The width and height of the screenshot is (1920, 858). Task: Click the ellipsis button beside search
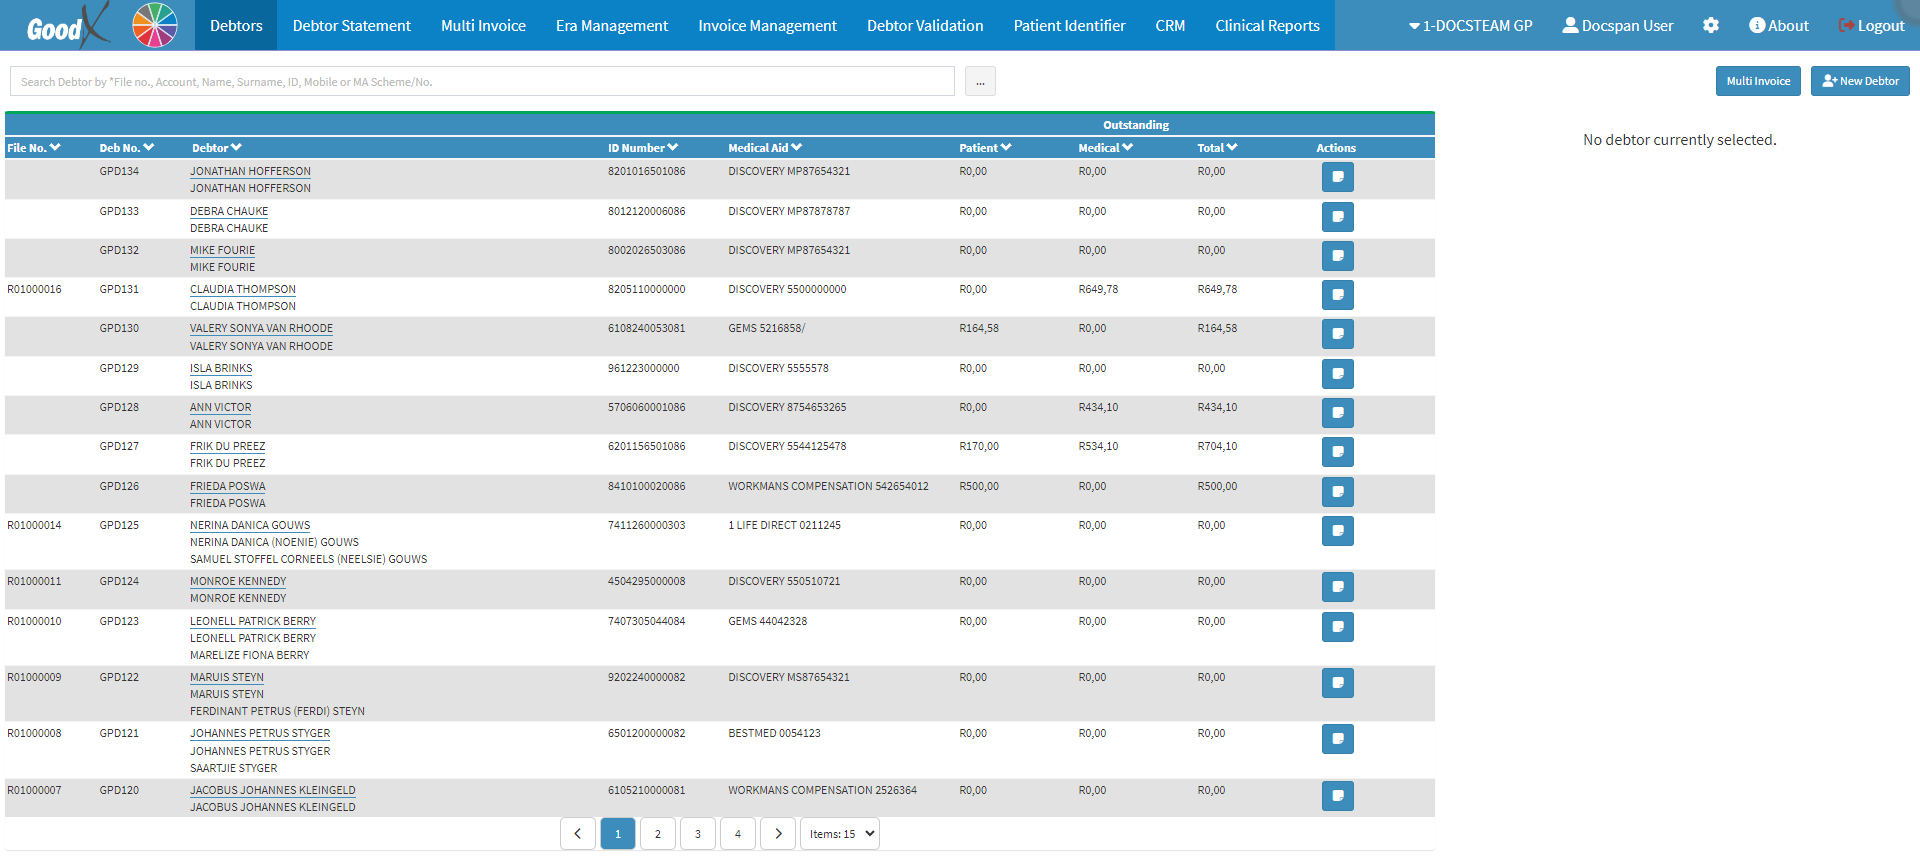point(980,82)
